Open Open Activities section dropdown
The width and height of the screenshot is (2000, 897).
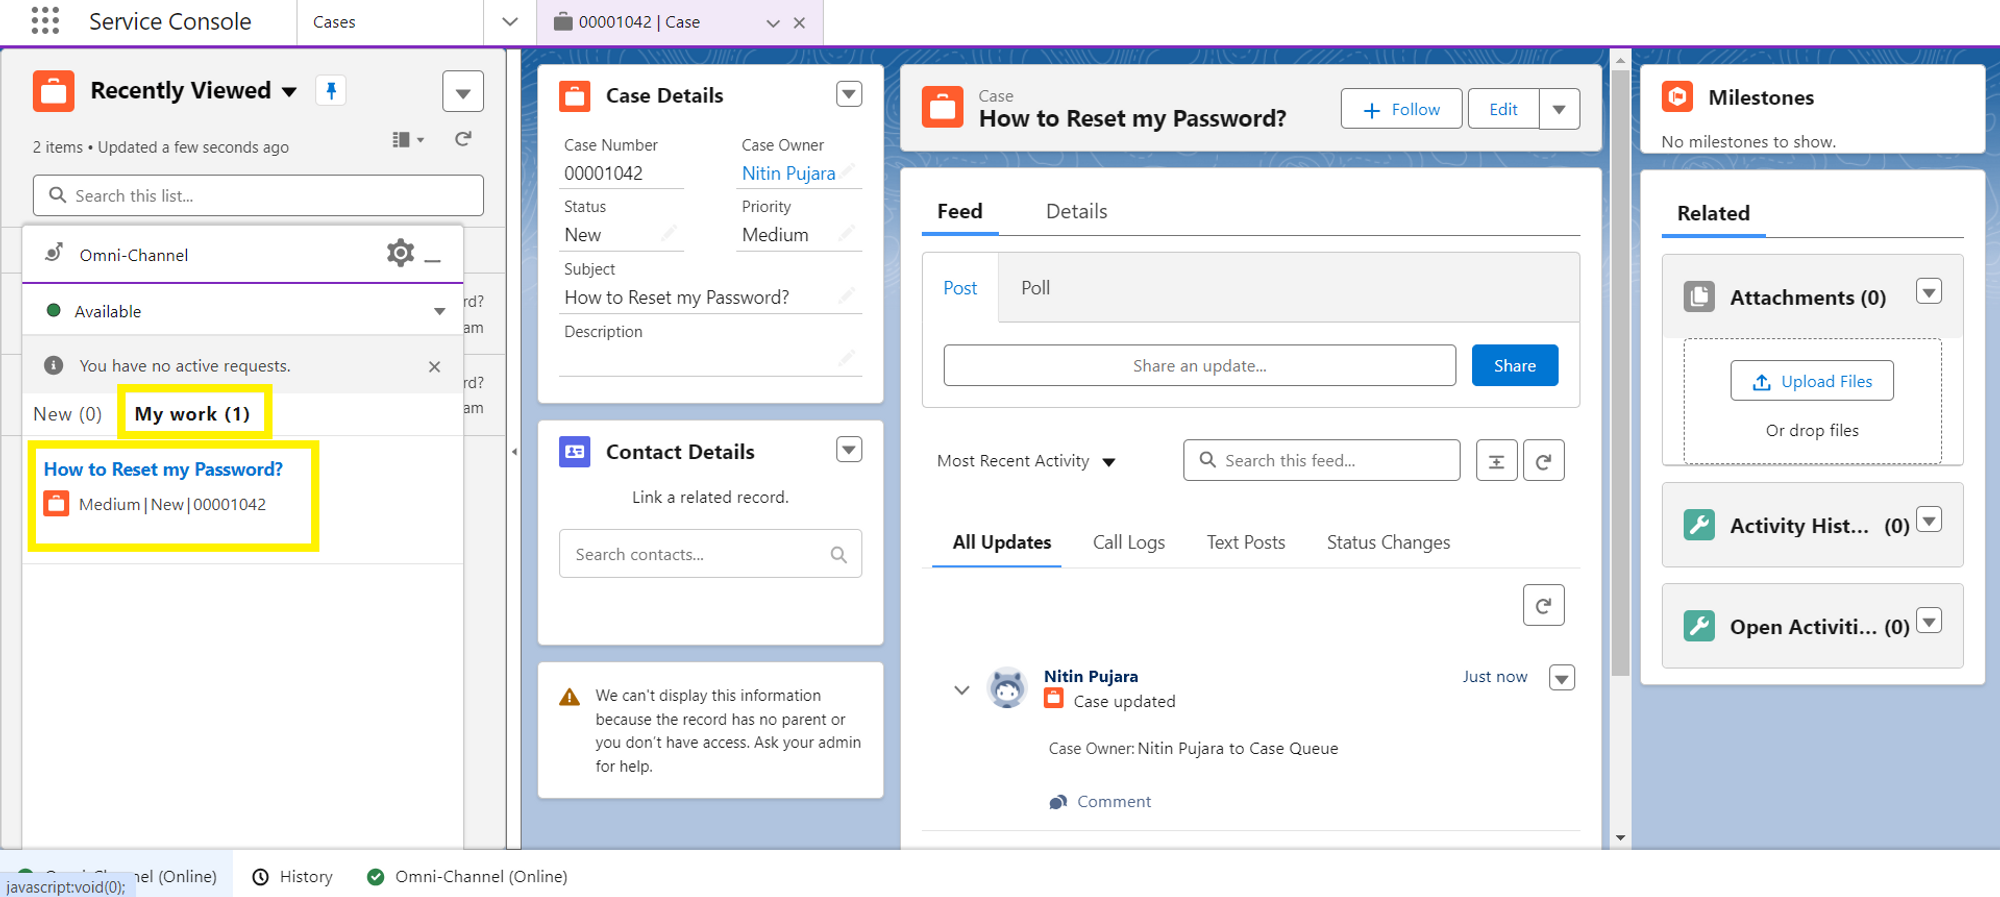1929,621
